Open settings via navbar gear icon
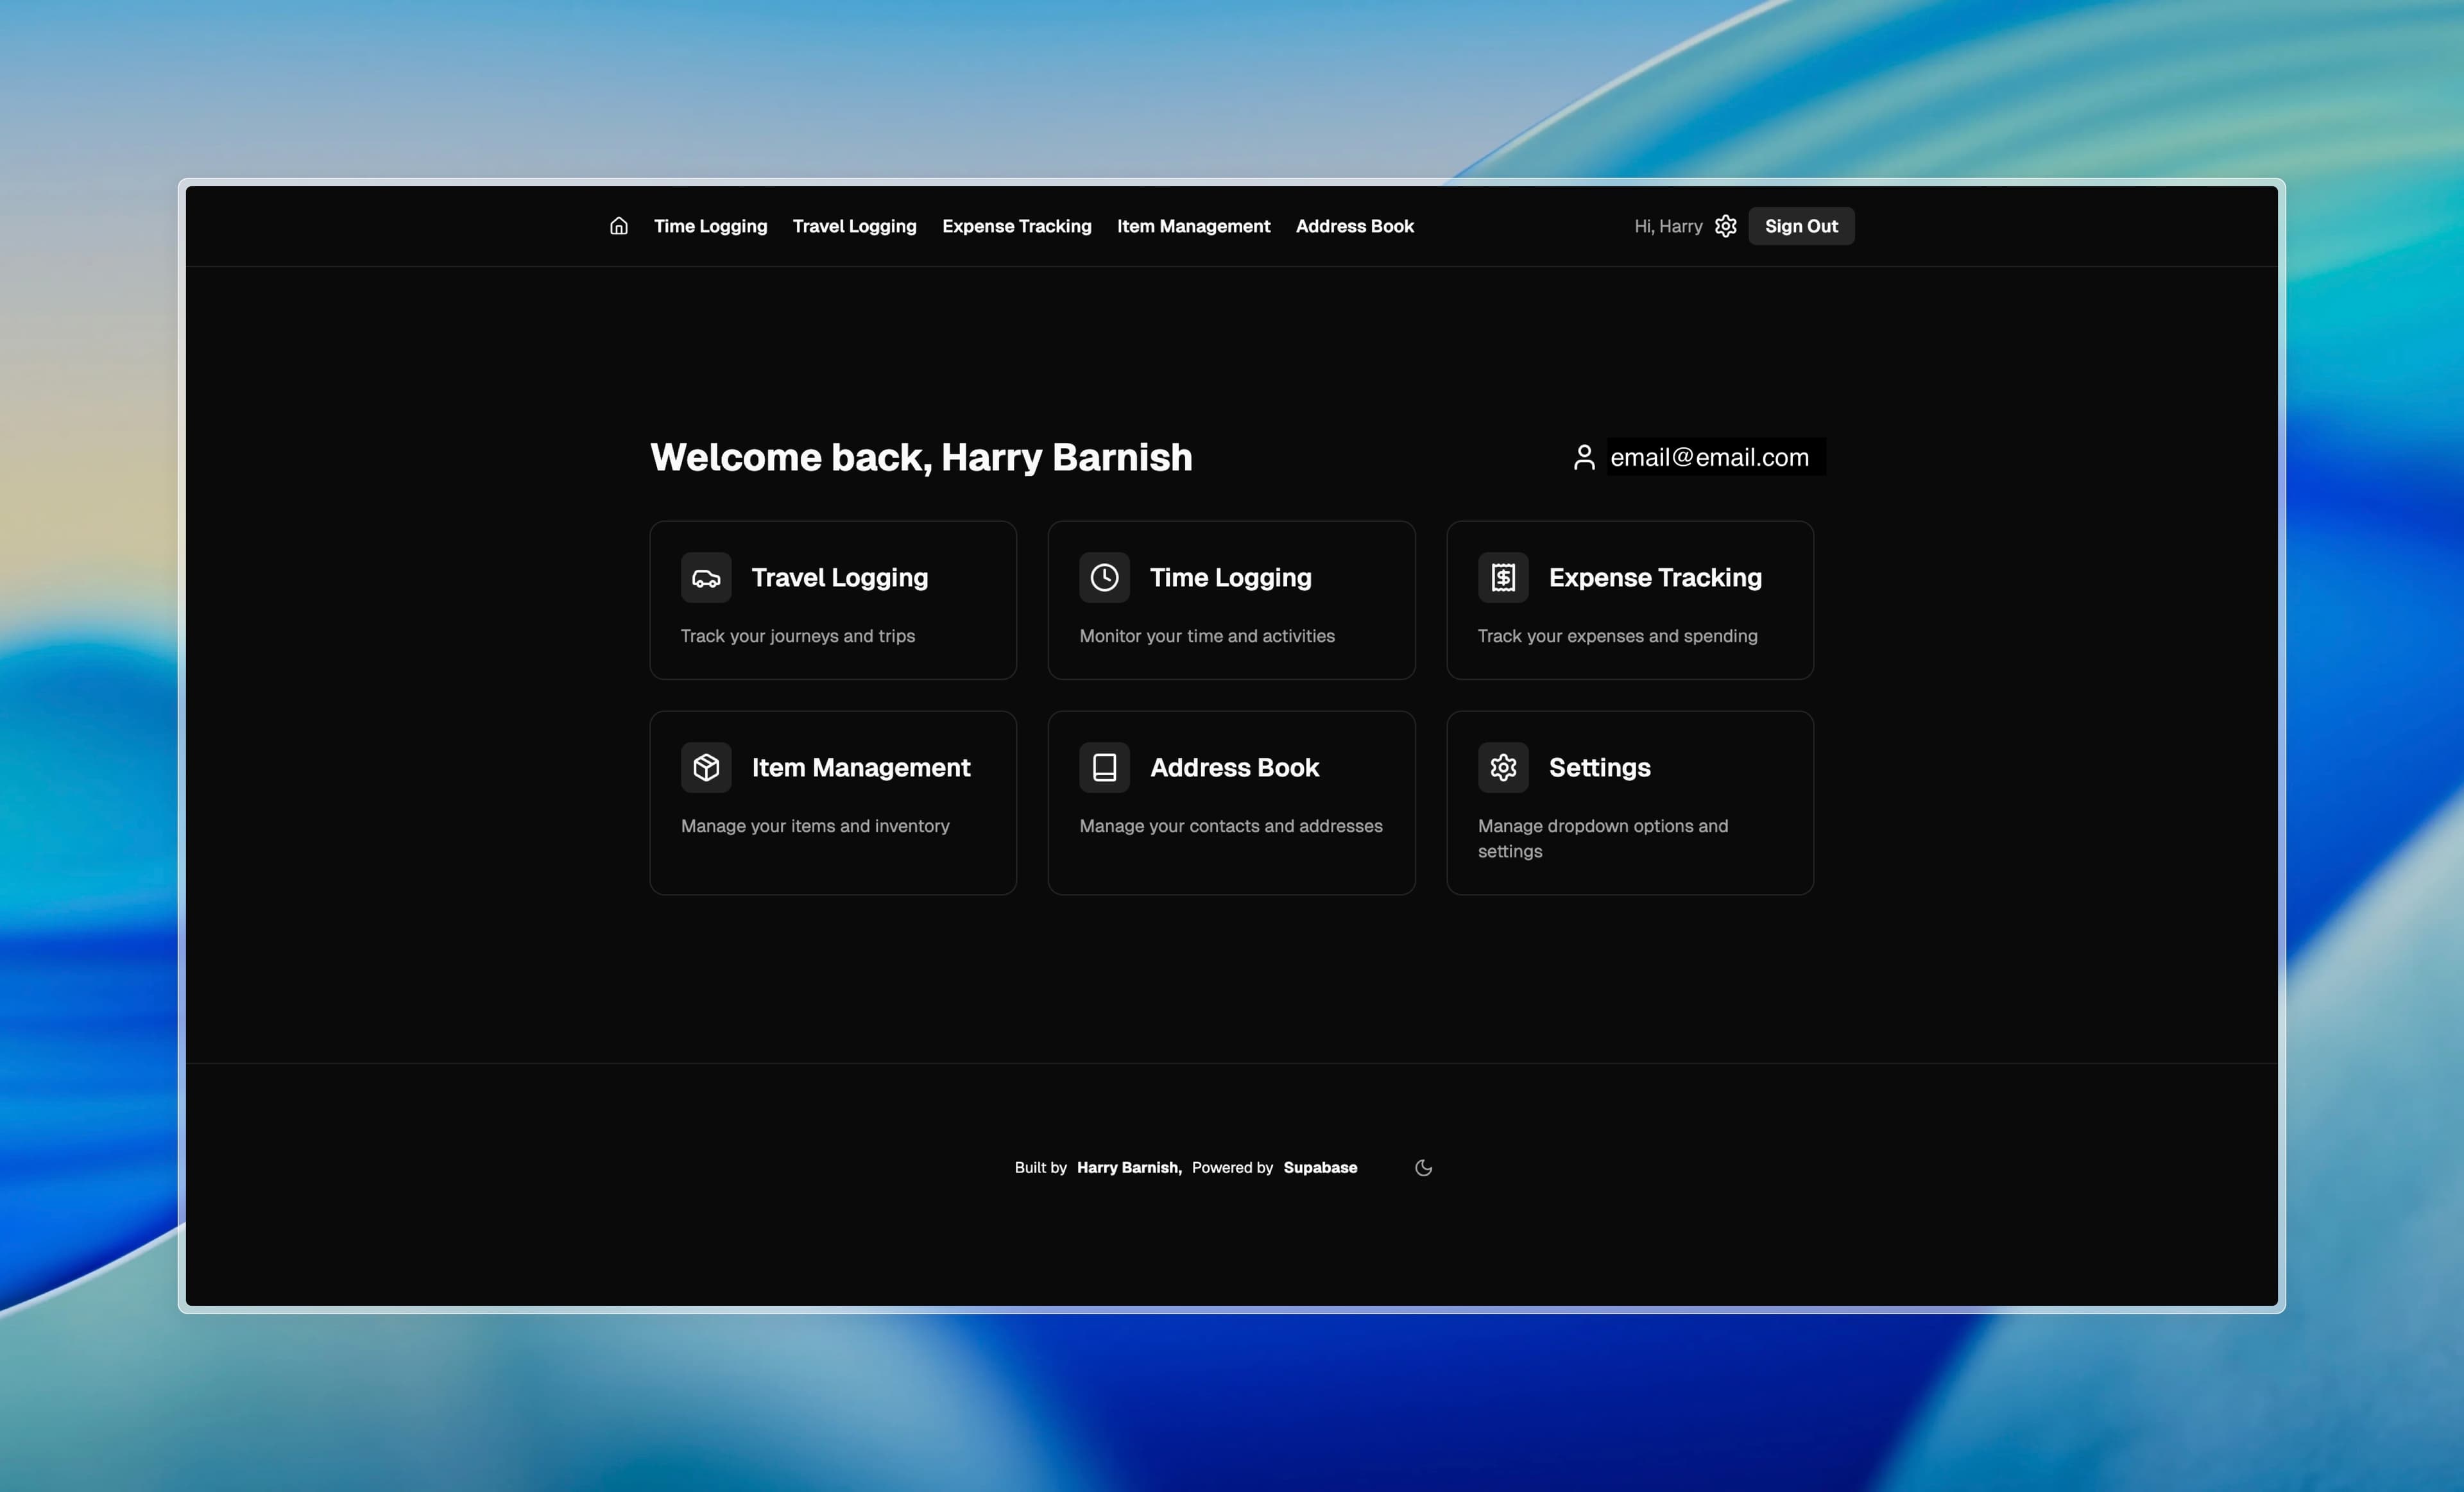The width and height of the screenshot is (2464, 1492). 1725,226
